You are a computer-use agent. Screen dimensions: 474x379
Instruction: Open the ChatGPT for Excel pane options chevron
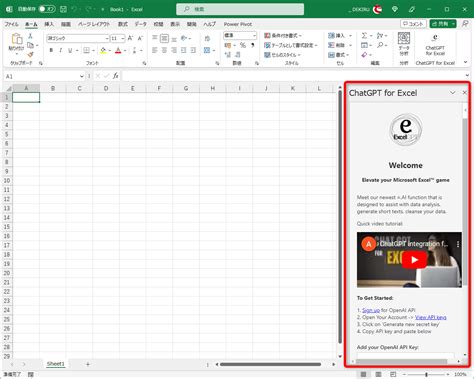coord(452,92)
